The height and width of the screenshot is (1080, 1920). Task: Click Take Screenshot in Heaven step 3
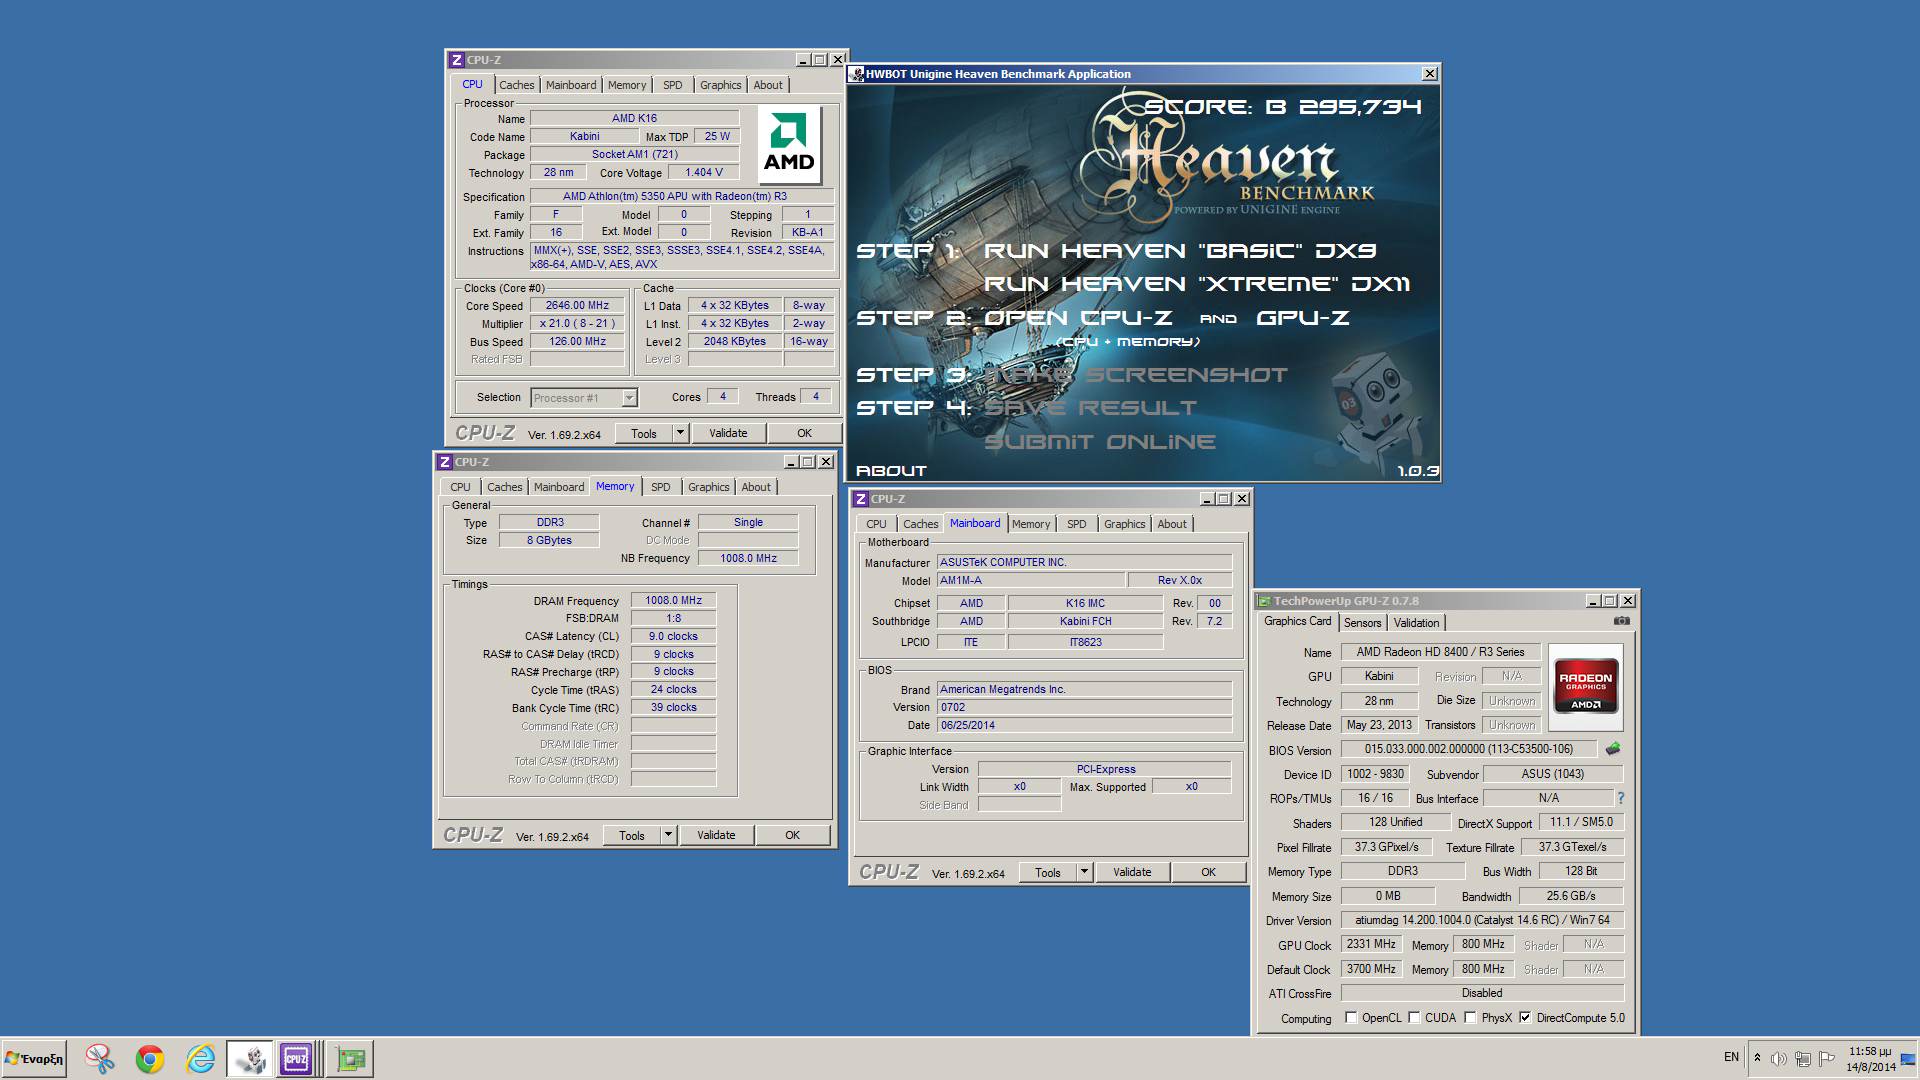coord(1136,375)
